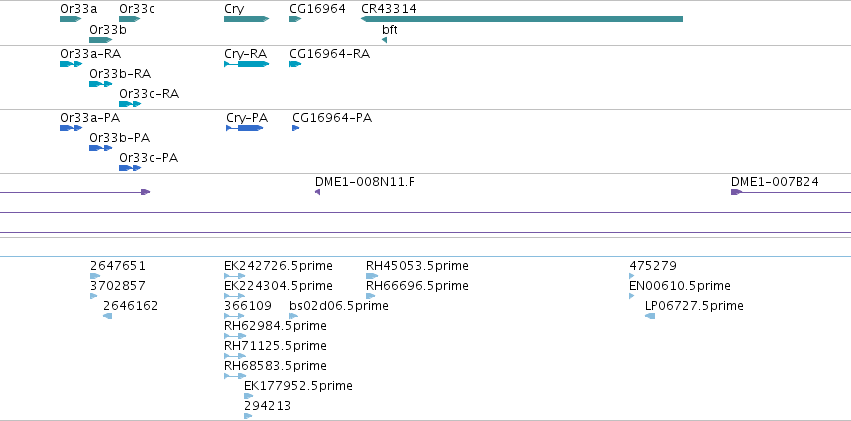Image resolution: width=851 pixels, height=421 pixels.
Task: Open the bs02d06.5prime feature label
Action: tap(339, 306)
